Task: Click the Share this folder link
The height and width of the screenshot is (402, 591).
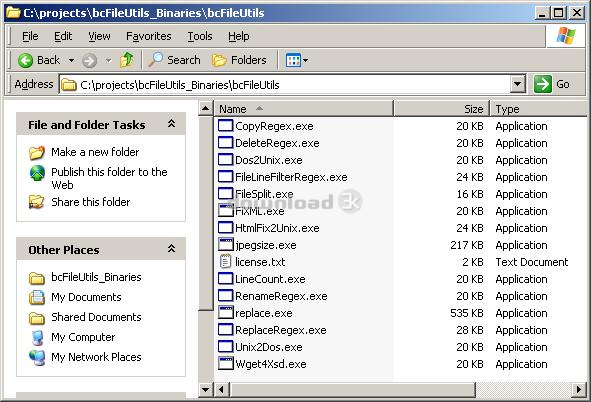Action: coord(90,202)
